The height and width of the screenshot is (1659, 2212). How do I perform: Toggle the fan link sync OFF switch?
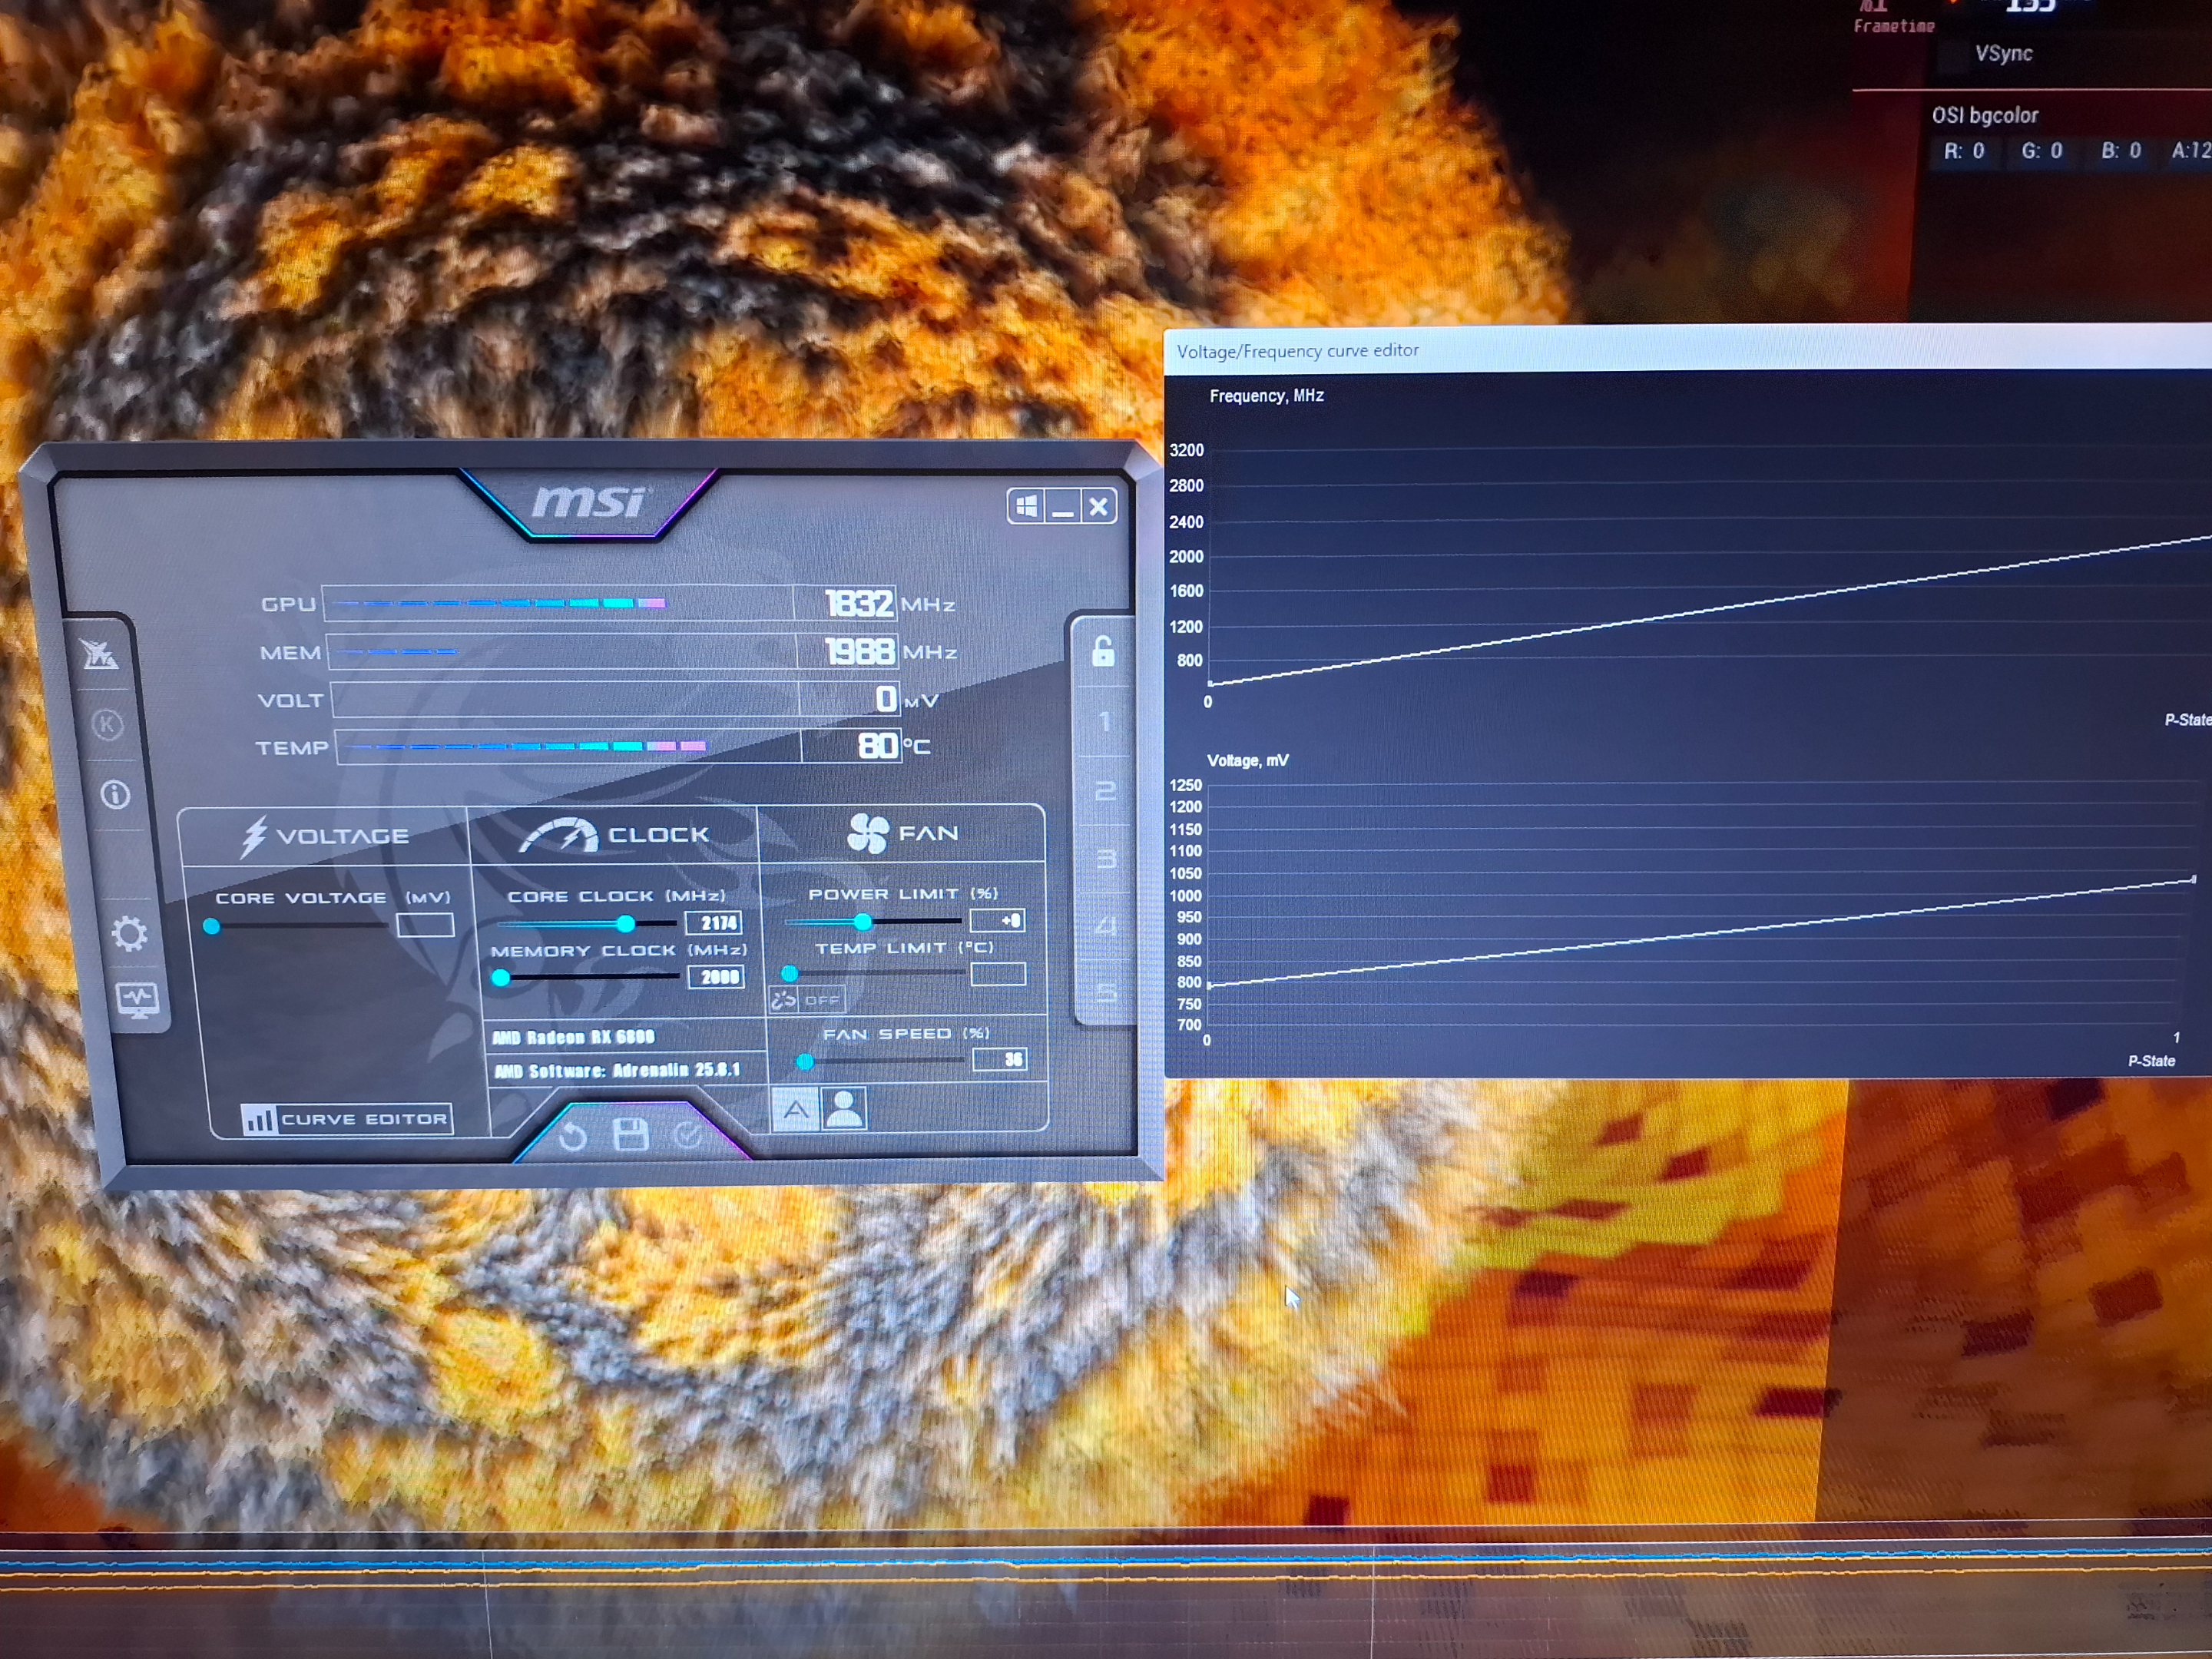pos(809,999)
